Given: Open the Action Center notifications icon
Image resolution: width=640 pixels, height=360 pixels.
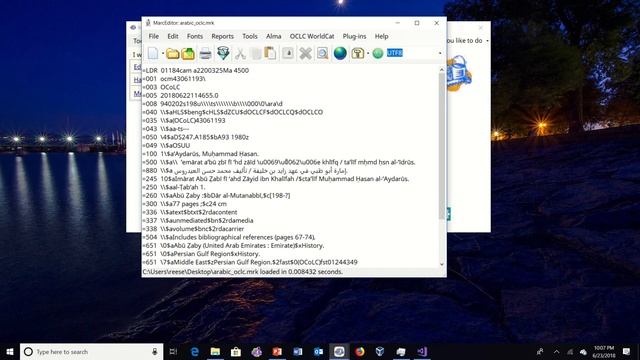Looking at the screenshot, I should [x=627, y=351].
